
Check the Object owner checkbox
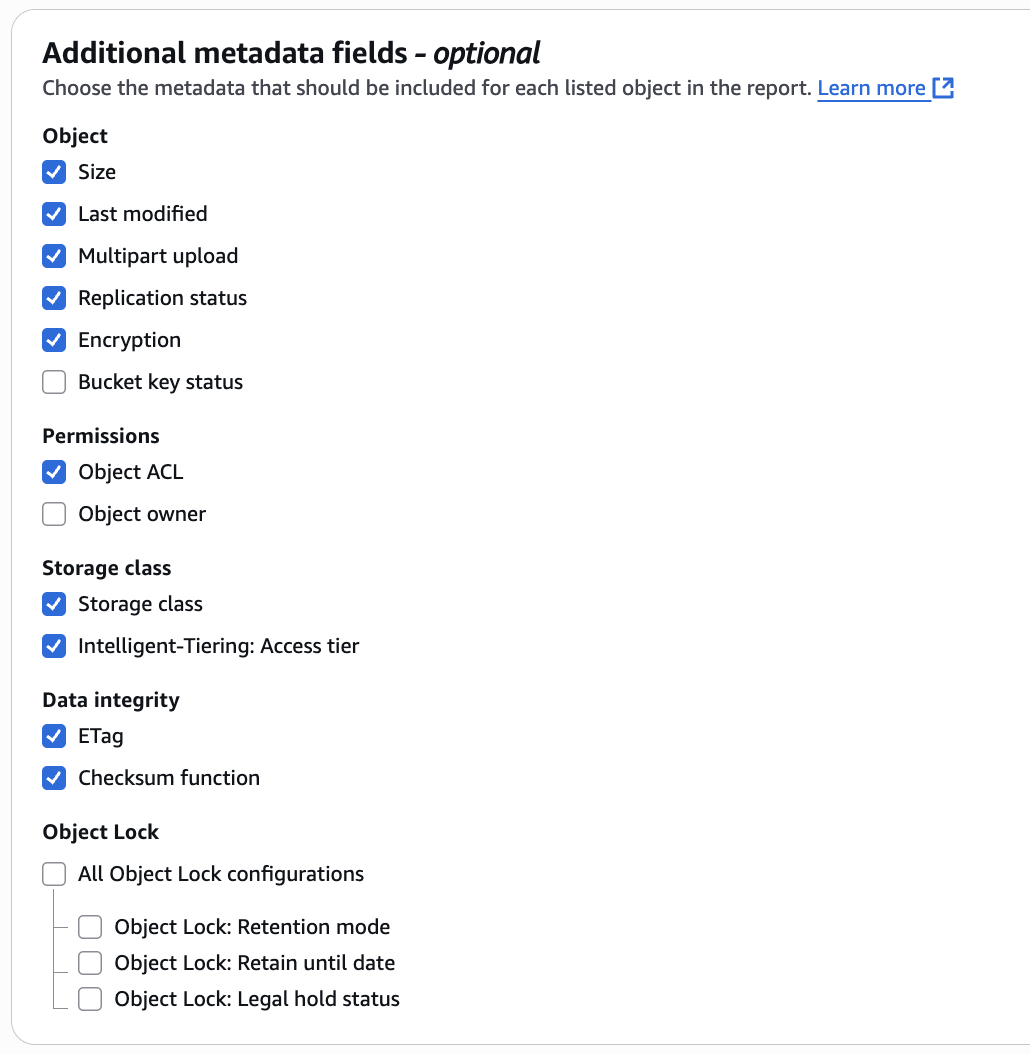coord(54,514)
